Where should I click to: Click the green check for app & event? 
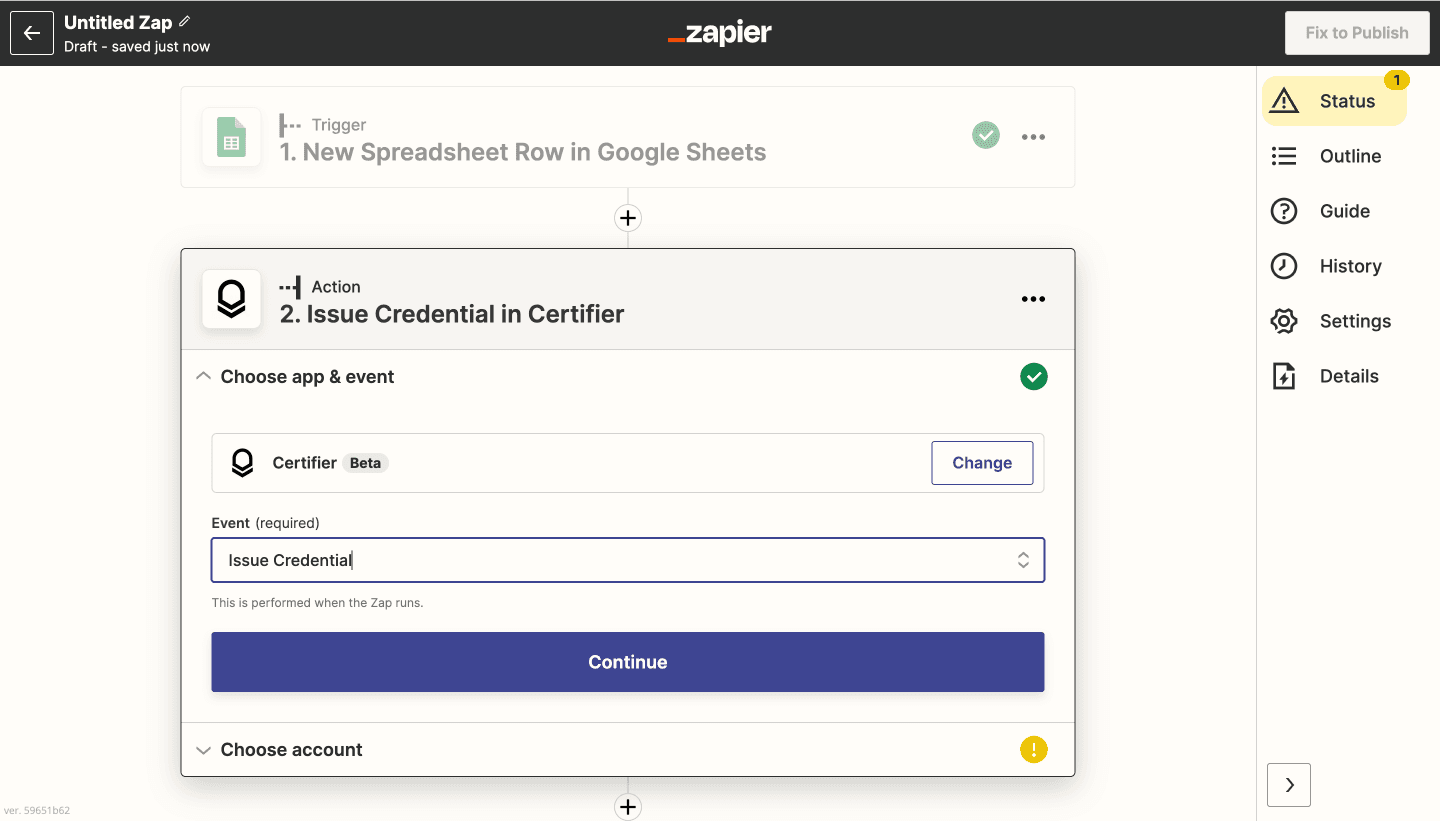[x=1034, y=377]
